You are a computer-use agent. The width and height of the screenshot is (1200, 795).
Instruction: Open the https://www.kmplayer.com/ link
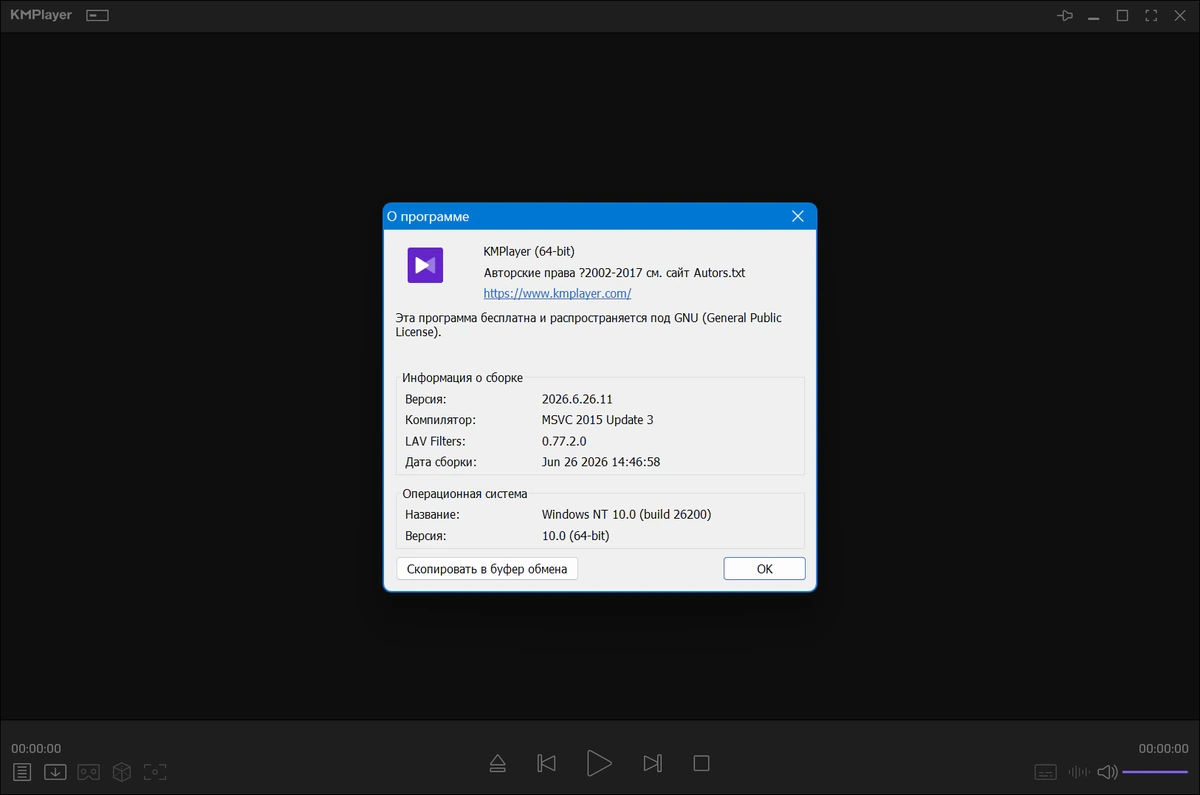pos(557,294)
